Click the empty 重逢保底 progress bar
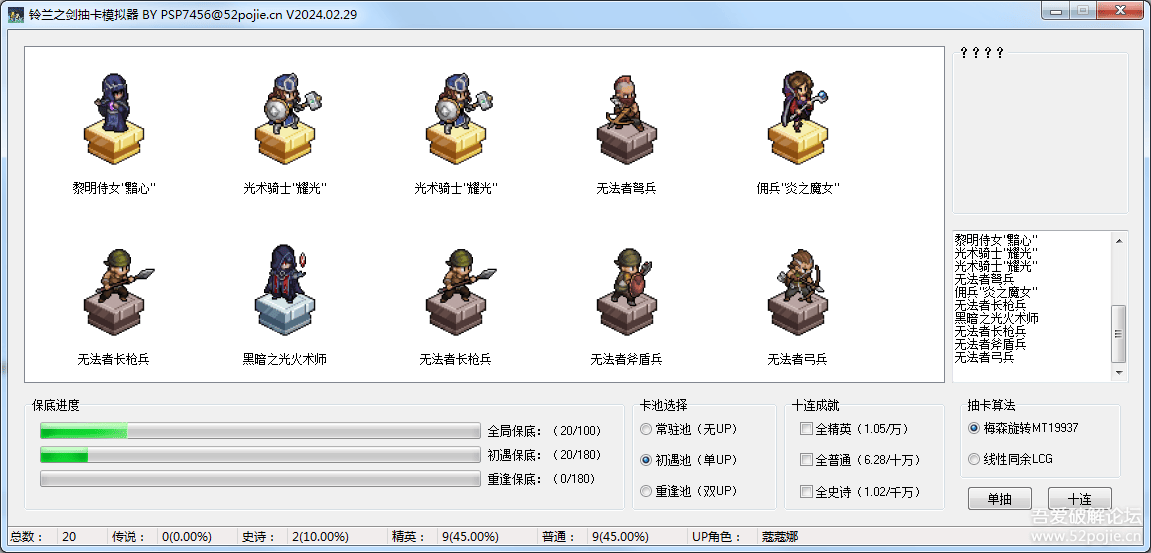This screenshot has height=553, width=1151. coord(260,479)
